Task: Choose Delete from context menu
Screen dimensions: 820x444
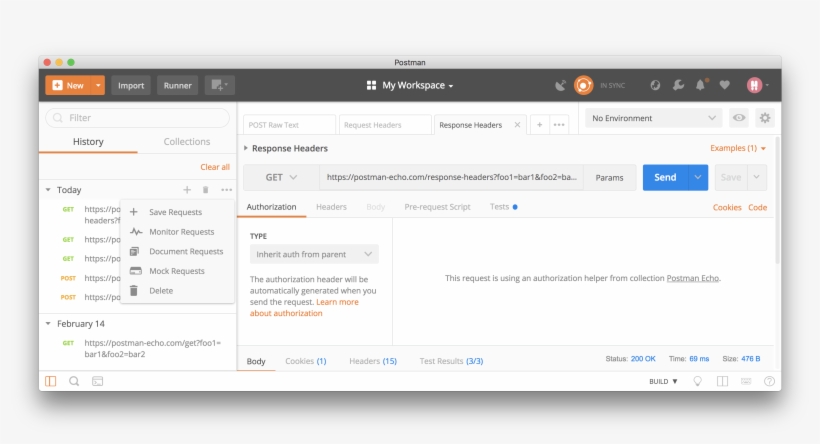Action: [x=177, y=291]
